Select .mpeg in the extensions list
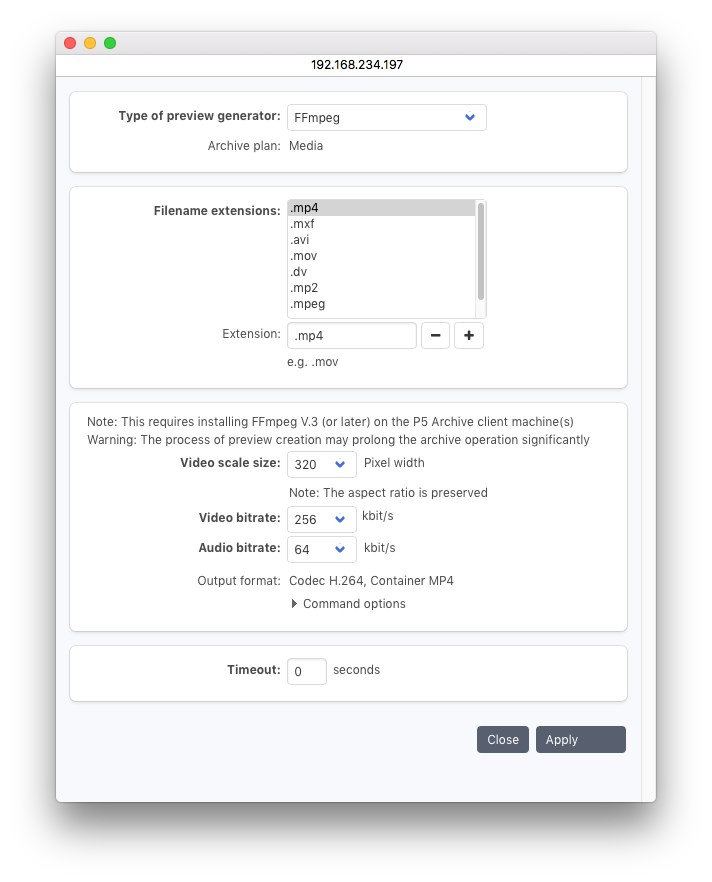 [380, 304]
